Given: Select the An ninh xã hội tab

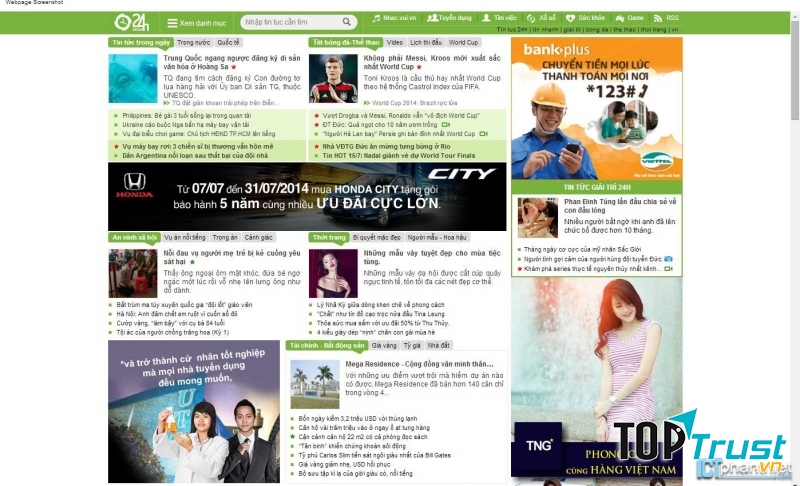Looking at the screenshot, I should 134,238.
